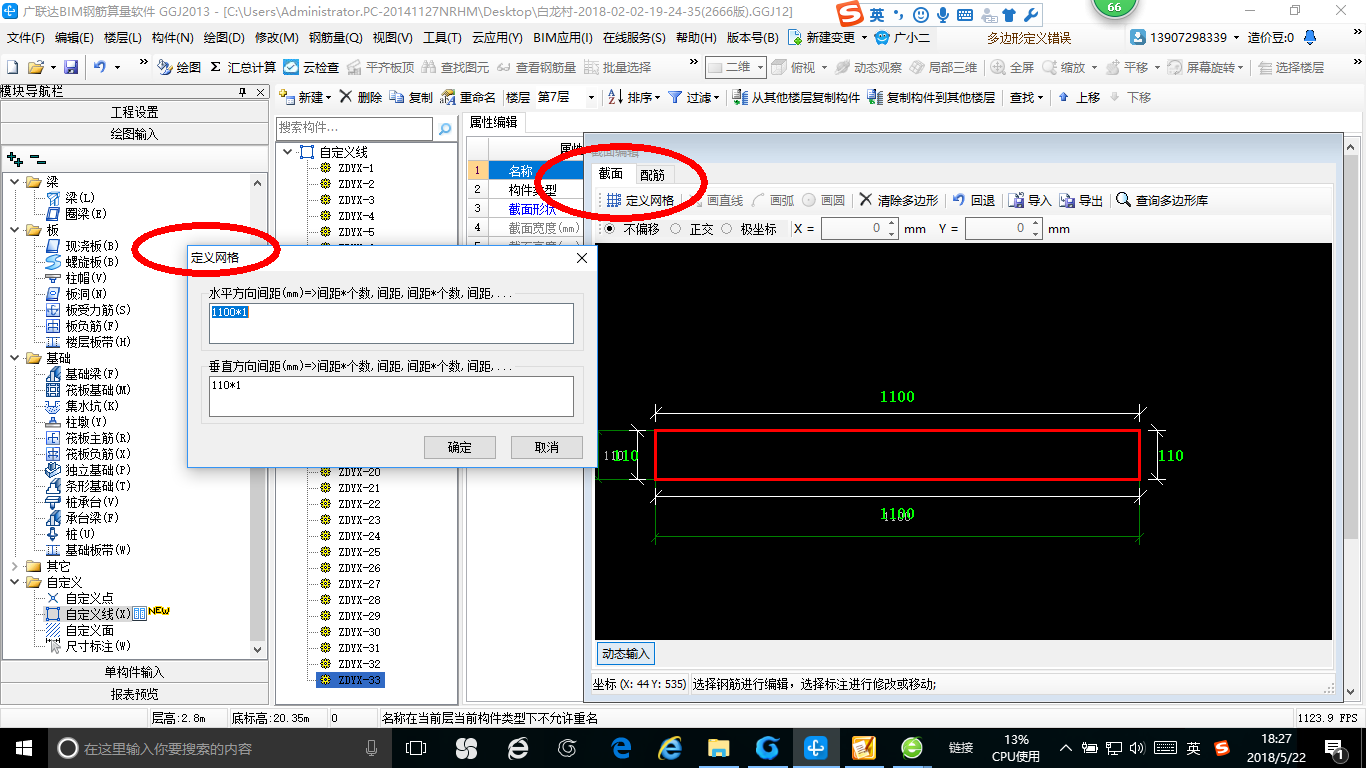This screenshot has height=768, width=1366.
Task: Click 复制 copy component icon
Action: pyautogui.click(x=411, y=97)
